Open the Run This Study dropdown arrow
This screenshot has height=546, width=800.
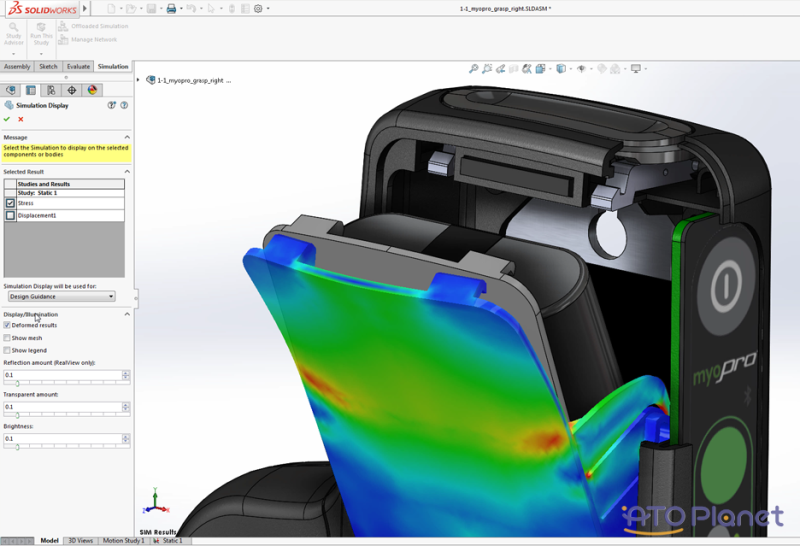click(x=41, y=54)
